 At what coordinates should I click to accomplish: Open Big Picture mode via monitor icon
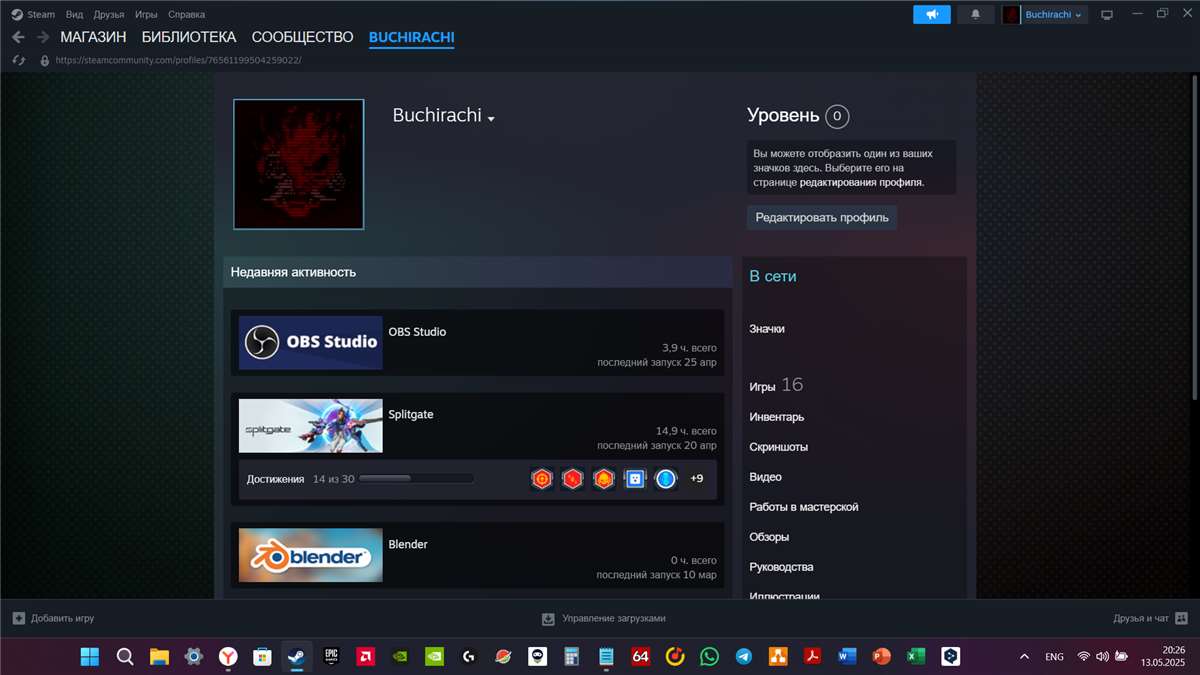[x=1106, y=14]
